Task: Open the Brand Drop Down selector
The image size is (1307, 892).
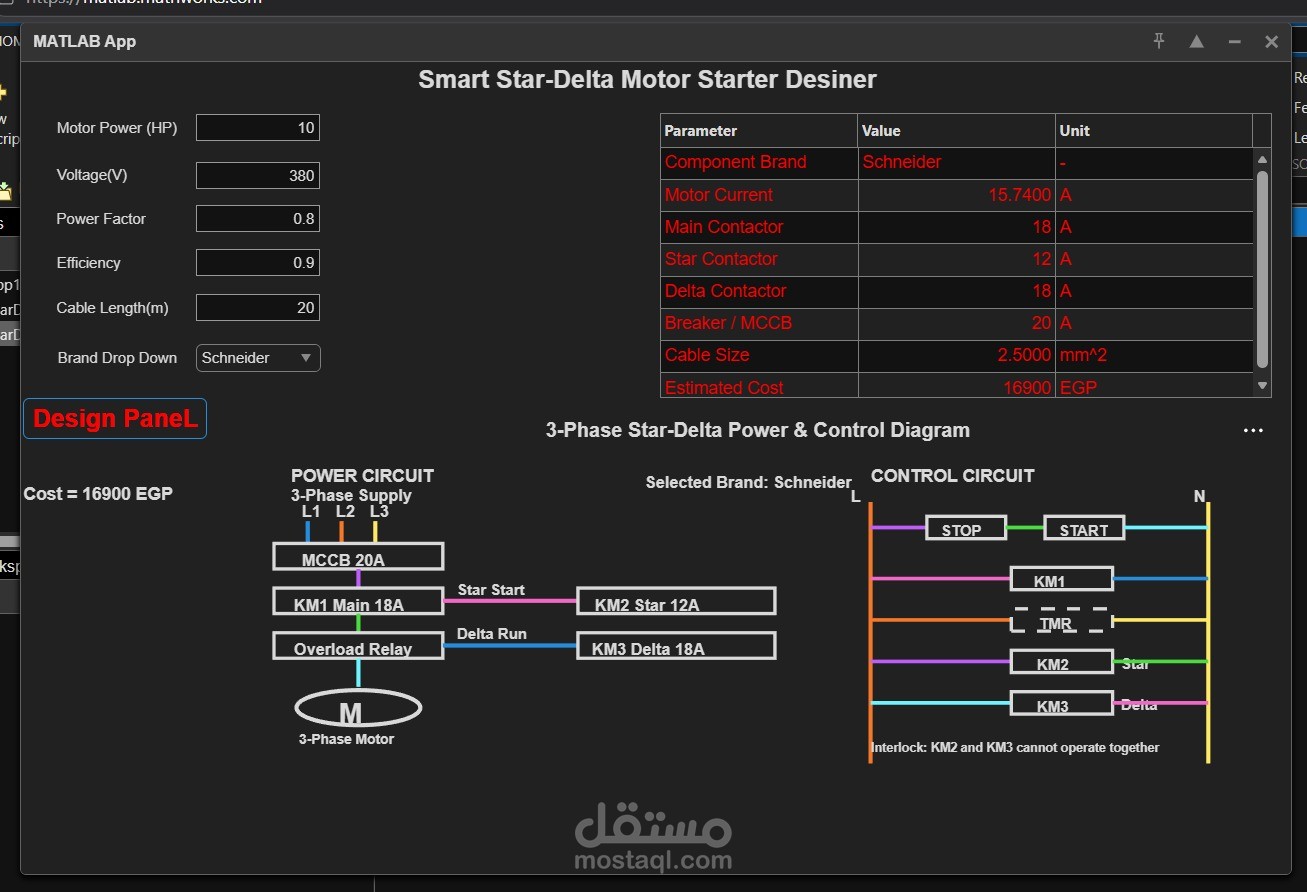Action: point(258,358)
